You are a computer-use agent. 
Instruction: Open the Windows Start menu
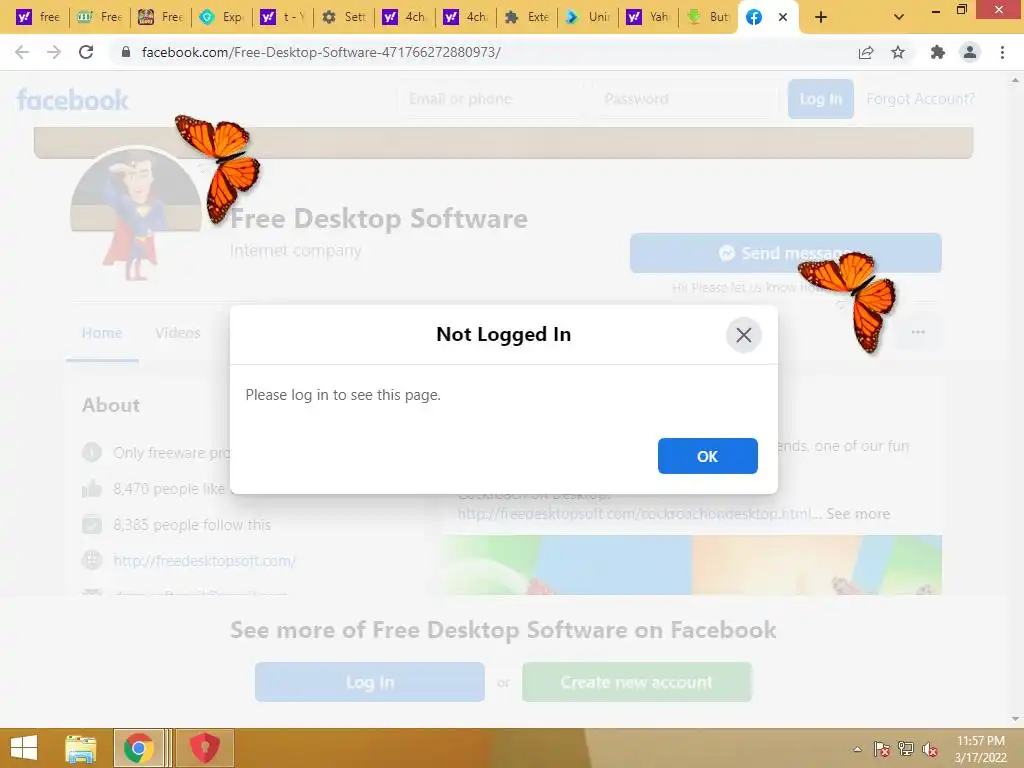(x=24, y=748)
